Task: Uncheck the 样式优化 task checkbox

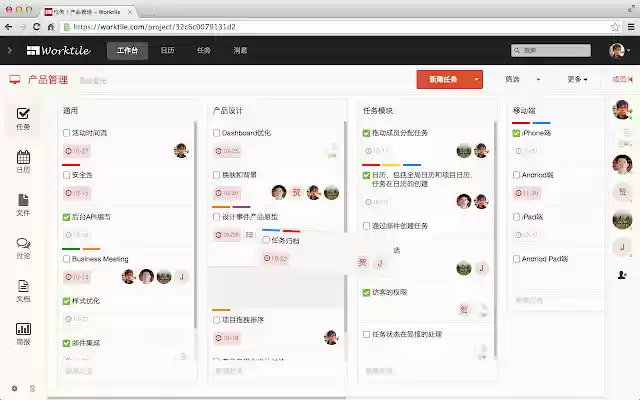Action: [67, 301]
